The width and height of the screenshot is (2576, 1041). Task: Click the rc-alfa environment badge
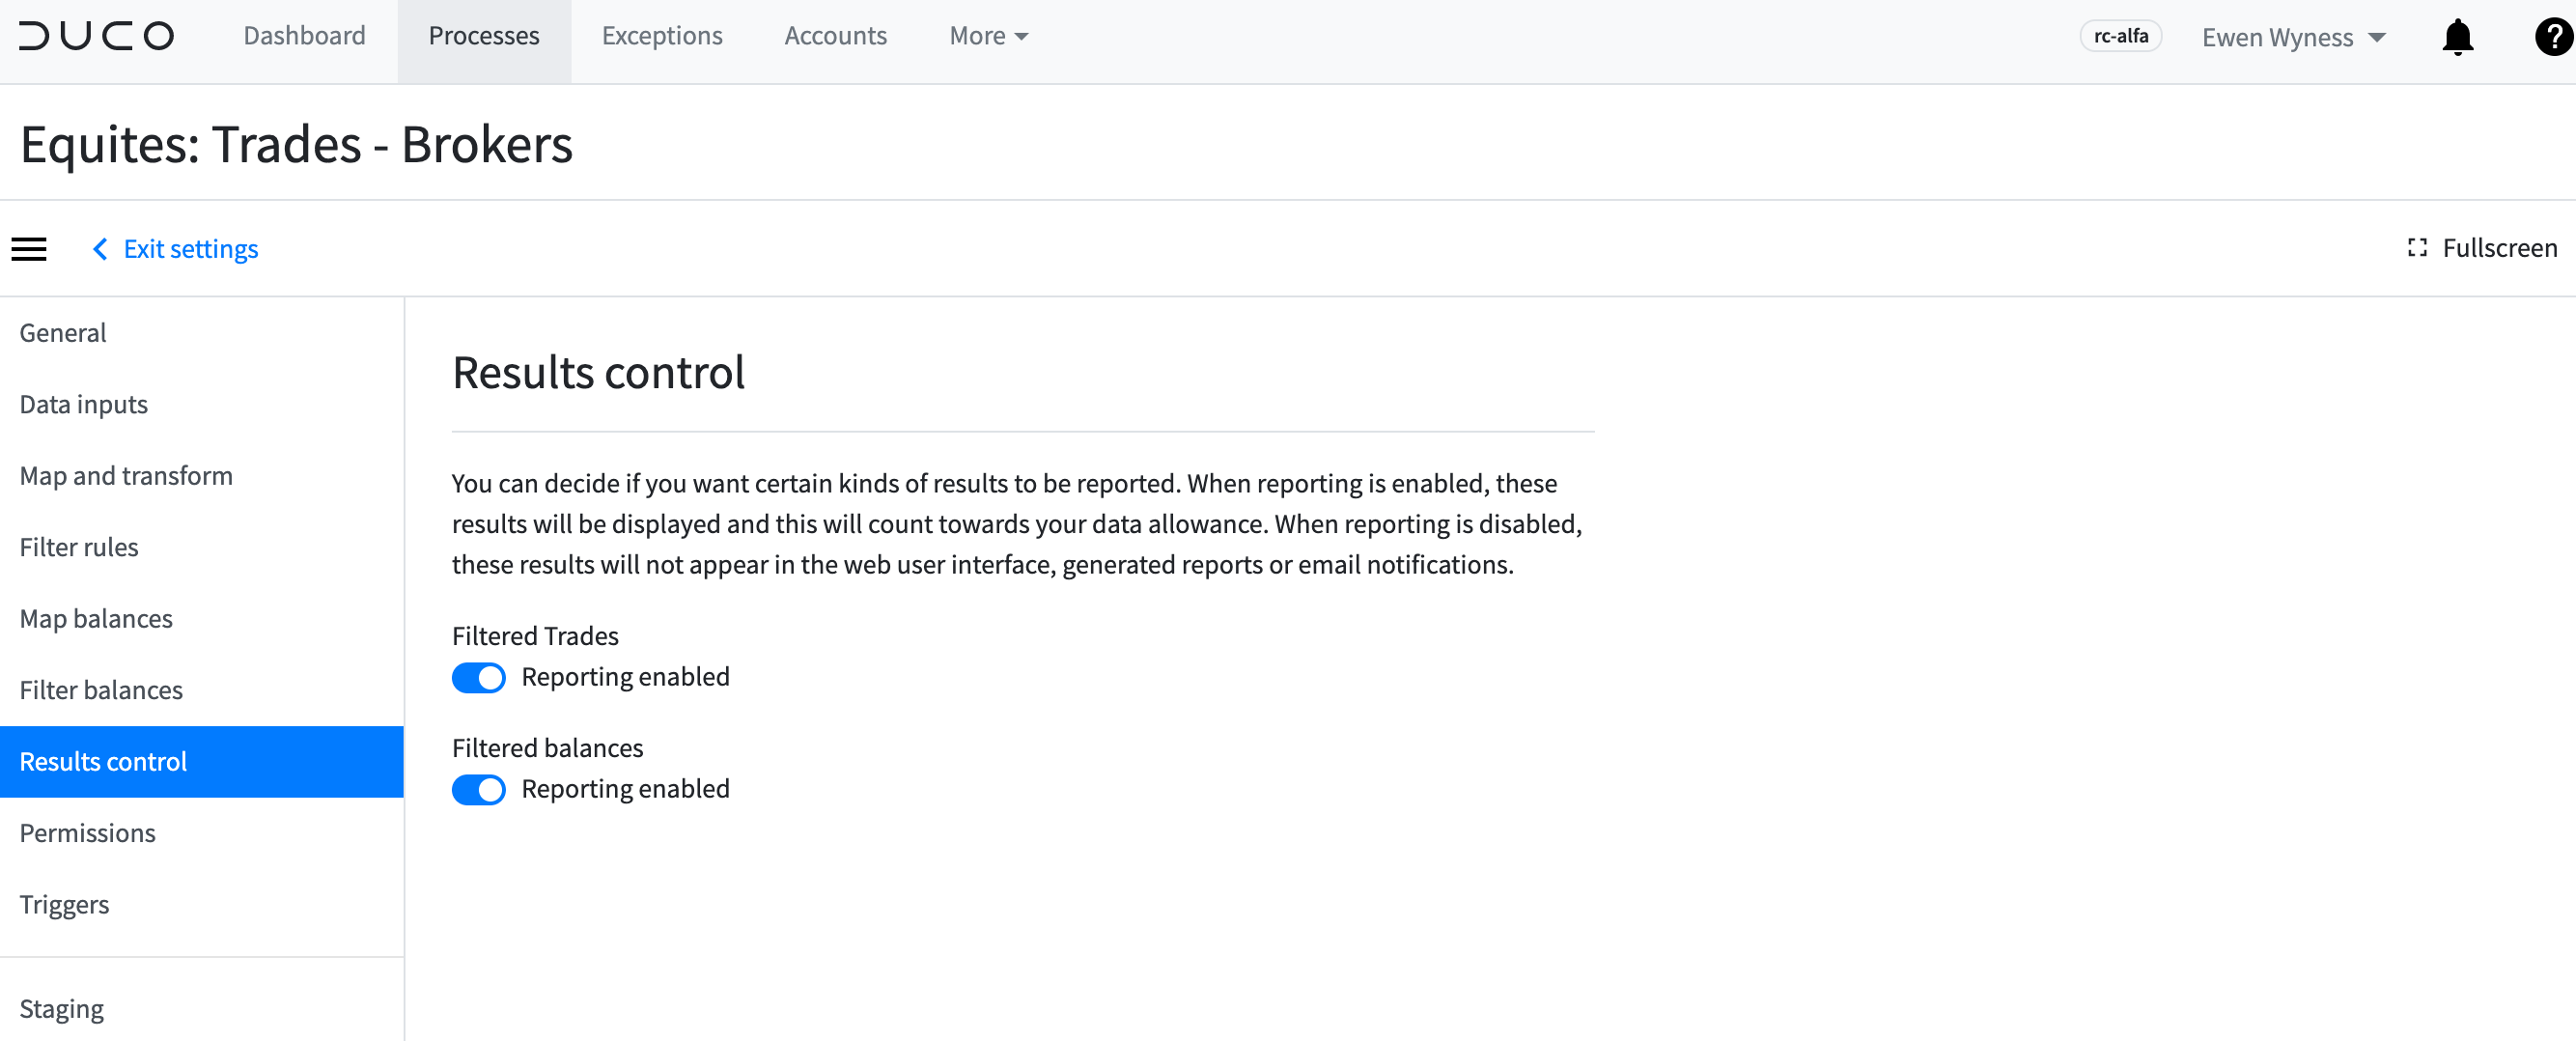(2120, 36)
